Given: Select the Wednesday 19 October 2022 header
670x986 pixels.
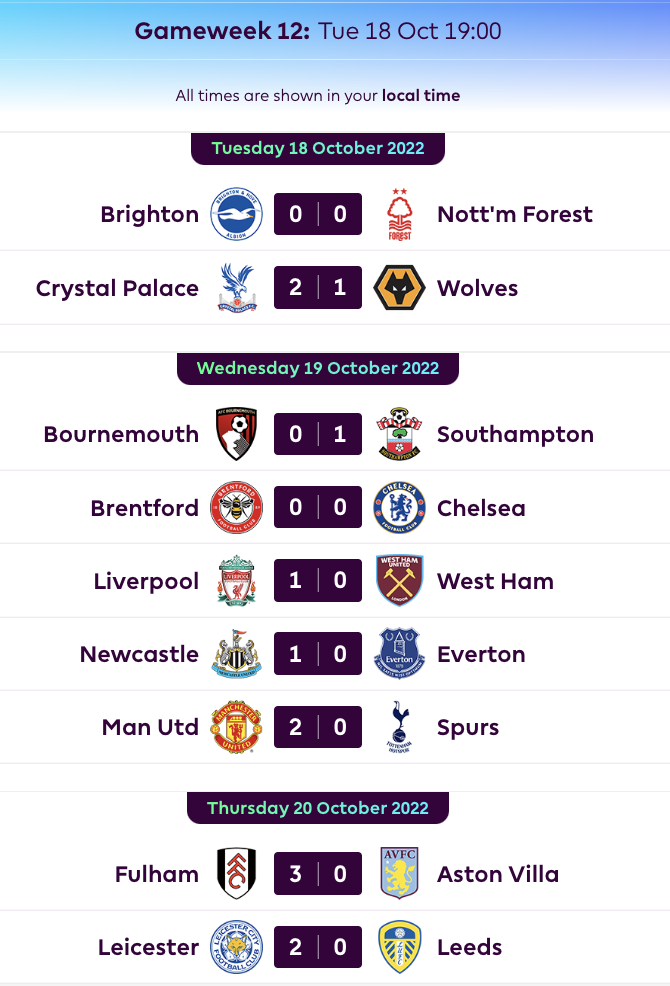Looking at the screenshot, I should click(x=317, y=368).
